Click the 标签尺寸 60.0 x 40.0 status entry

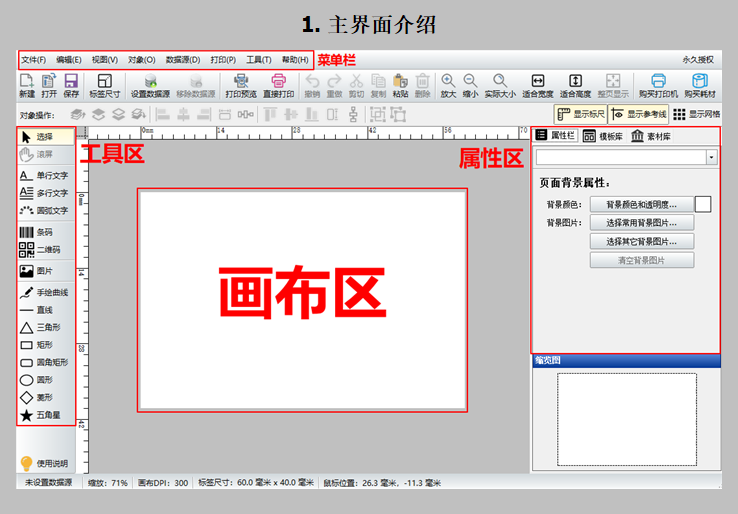256,483
